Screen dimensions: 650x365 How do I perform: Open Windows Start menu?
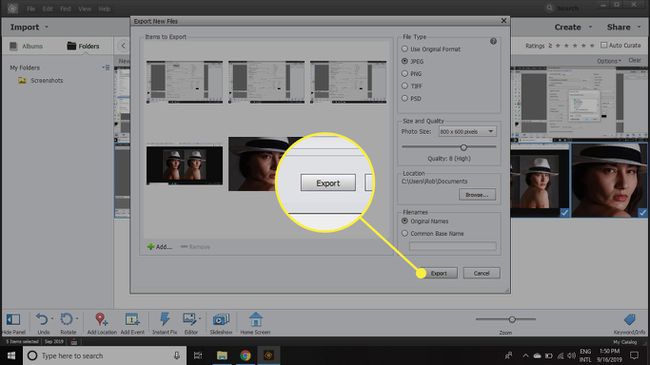click(11, 355)
